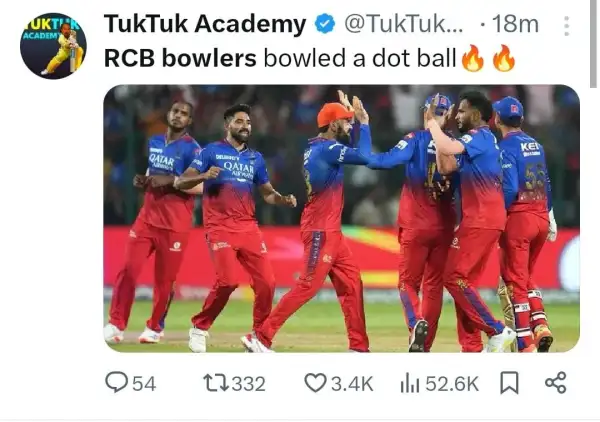Open the @TukTuk... handle link
This screenshot has width=600, height=422.
click(404, 24)
